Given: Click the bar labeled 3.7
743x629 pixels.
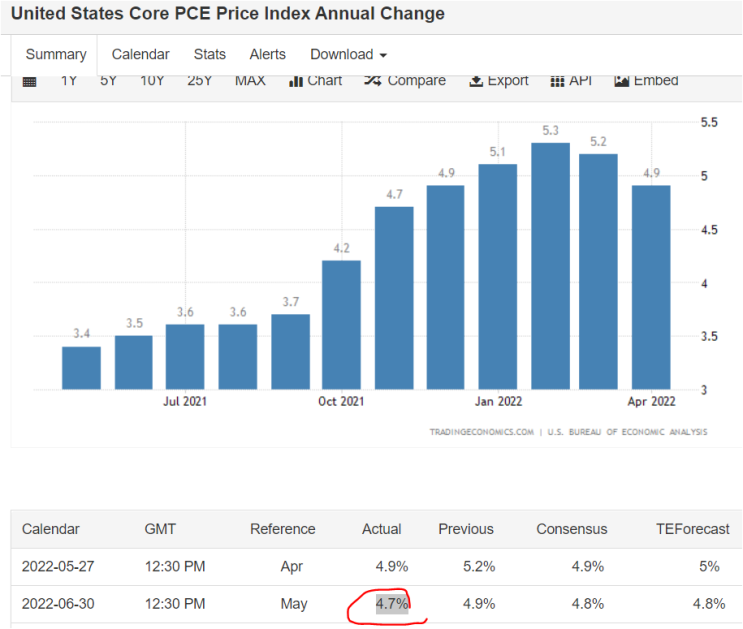Looking at the screenshot, I should pos(290,352).
